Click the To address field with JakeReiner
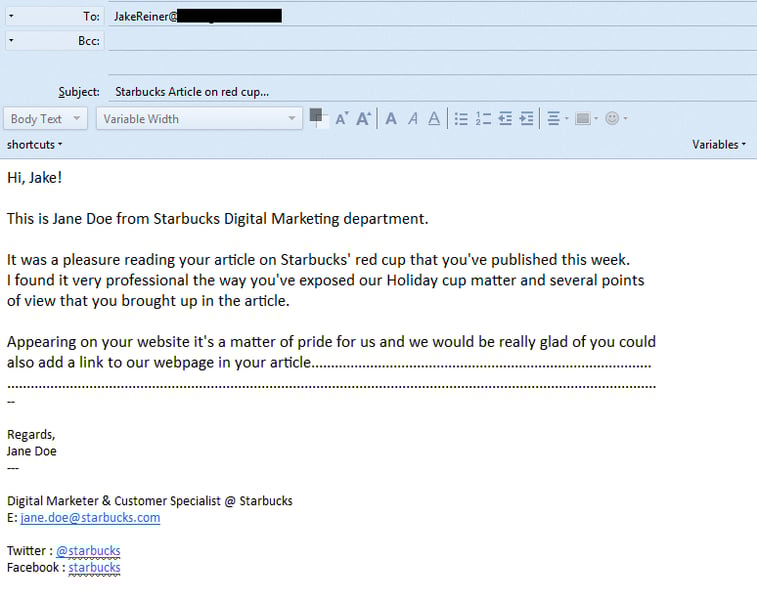 (x=432, y=16)
